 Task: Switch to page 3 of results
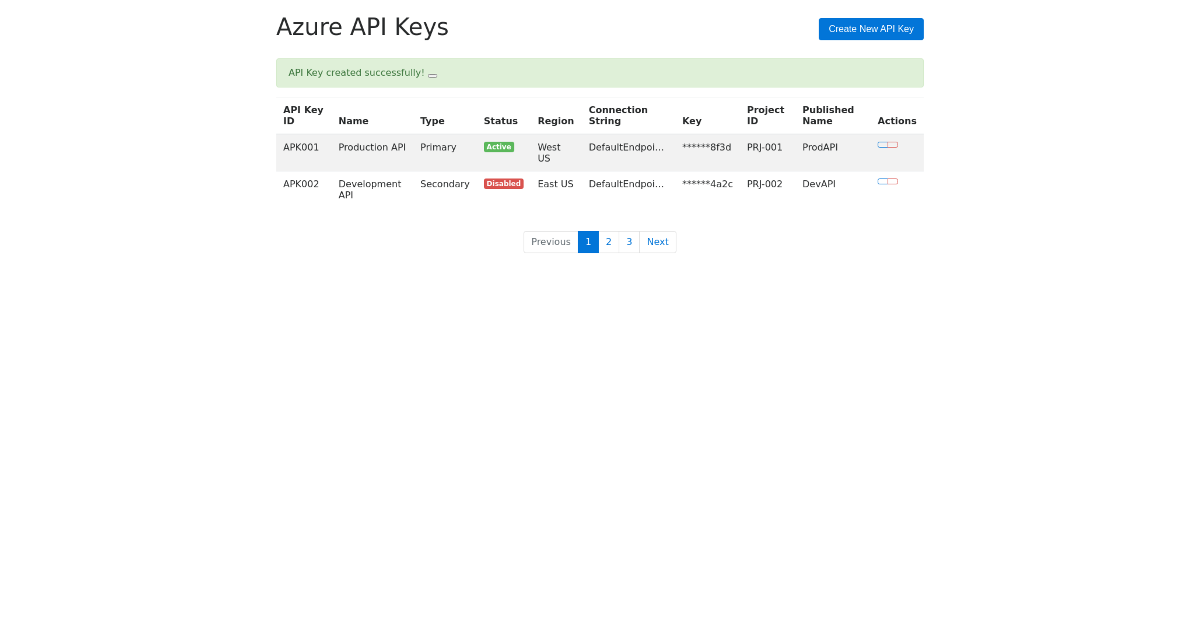click(628, 242)
